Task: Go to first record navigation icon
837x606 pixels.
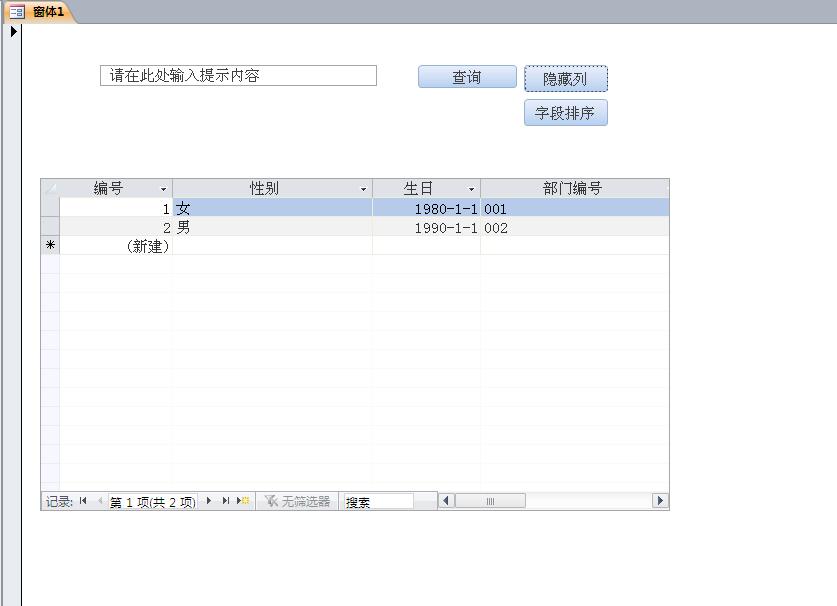Action: pyautogui.click(x=83, y=501)
